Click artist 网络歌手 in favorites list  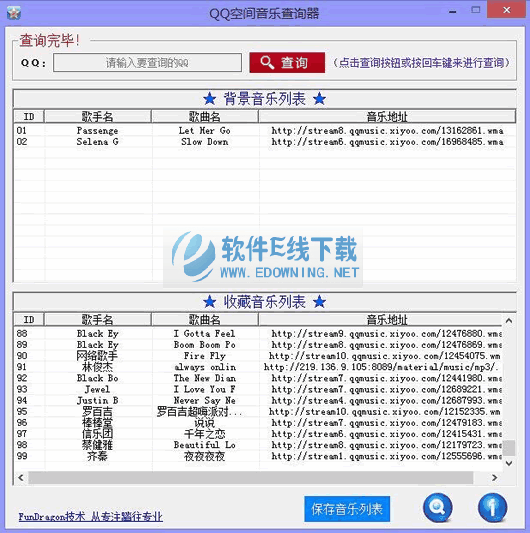[x=97, y=356]
